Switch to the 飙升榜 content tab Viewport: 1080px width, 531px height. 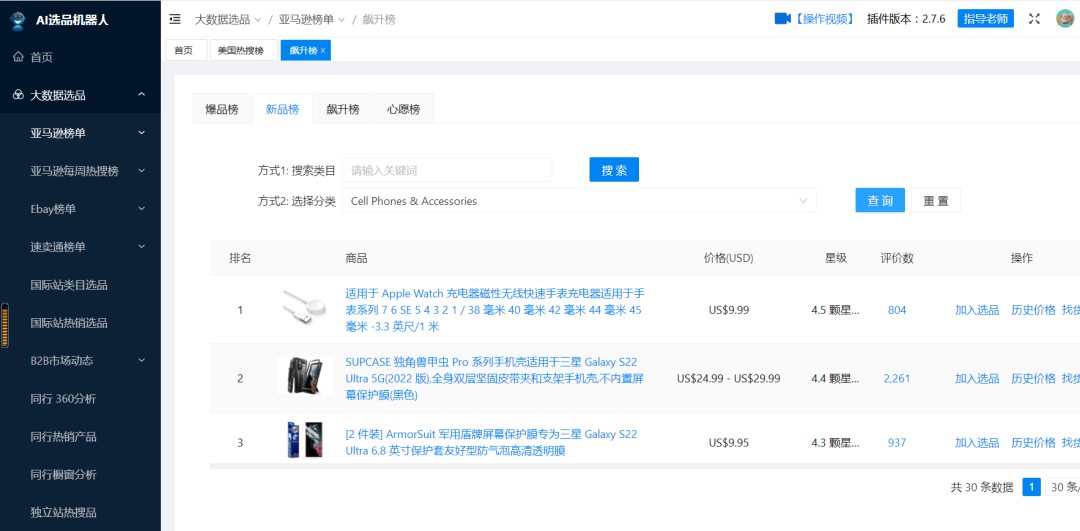343,110
